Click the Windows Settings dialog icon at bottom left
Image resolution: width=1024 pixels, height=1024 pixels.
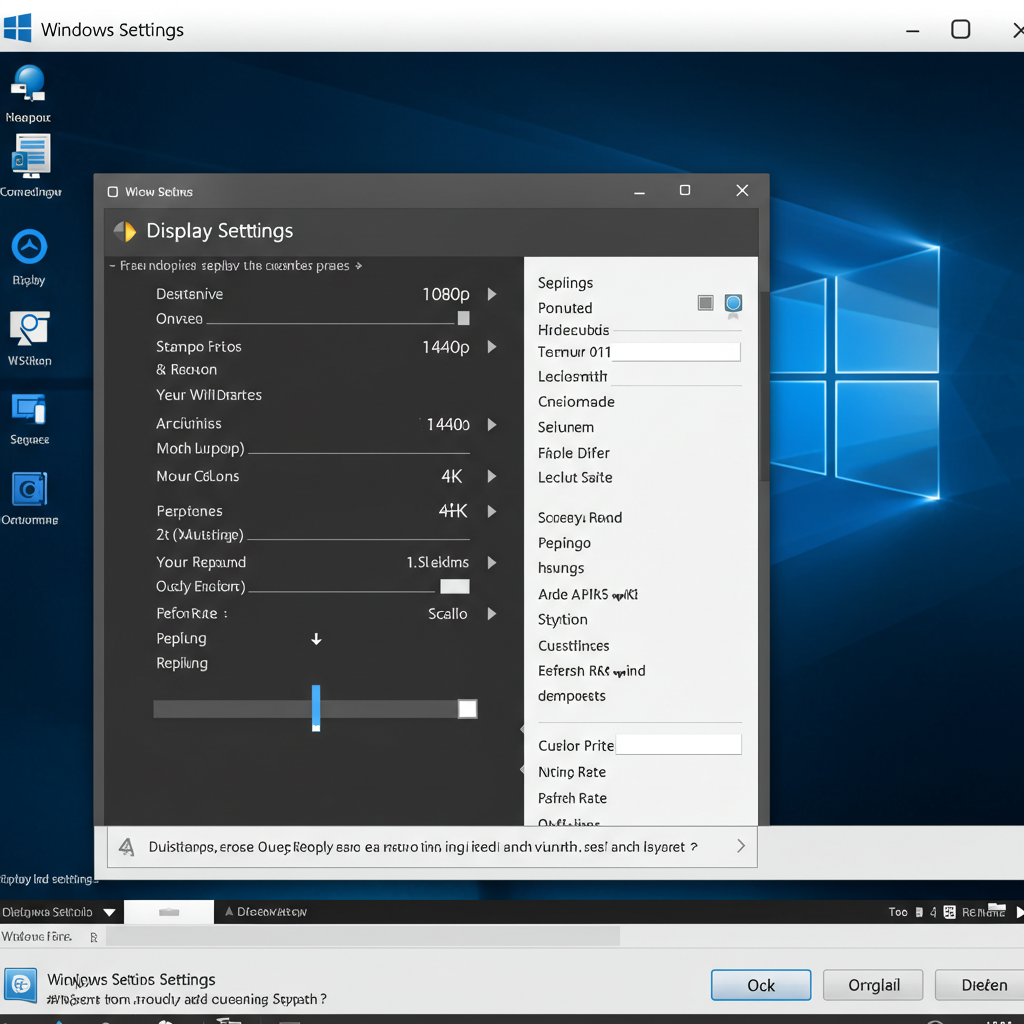(20, 985)
